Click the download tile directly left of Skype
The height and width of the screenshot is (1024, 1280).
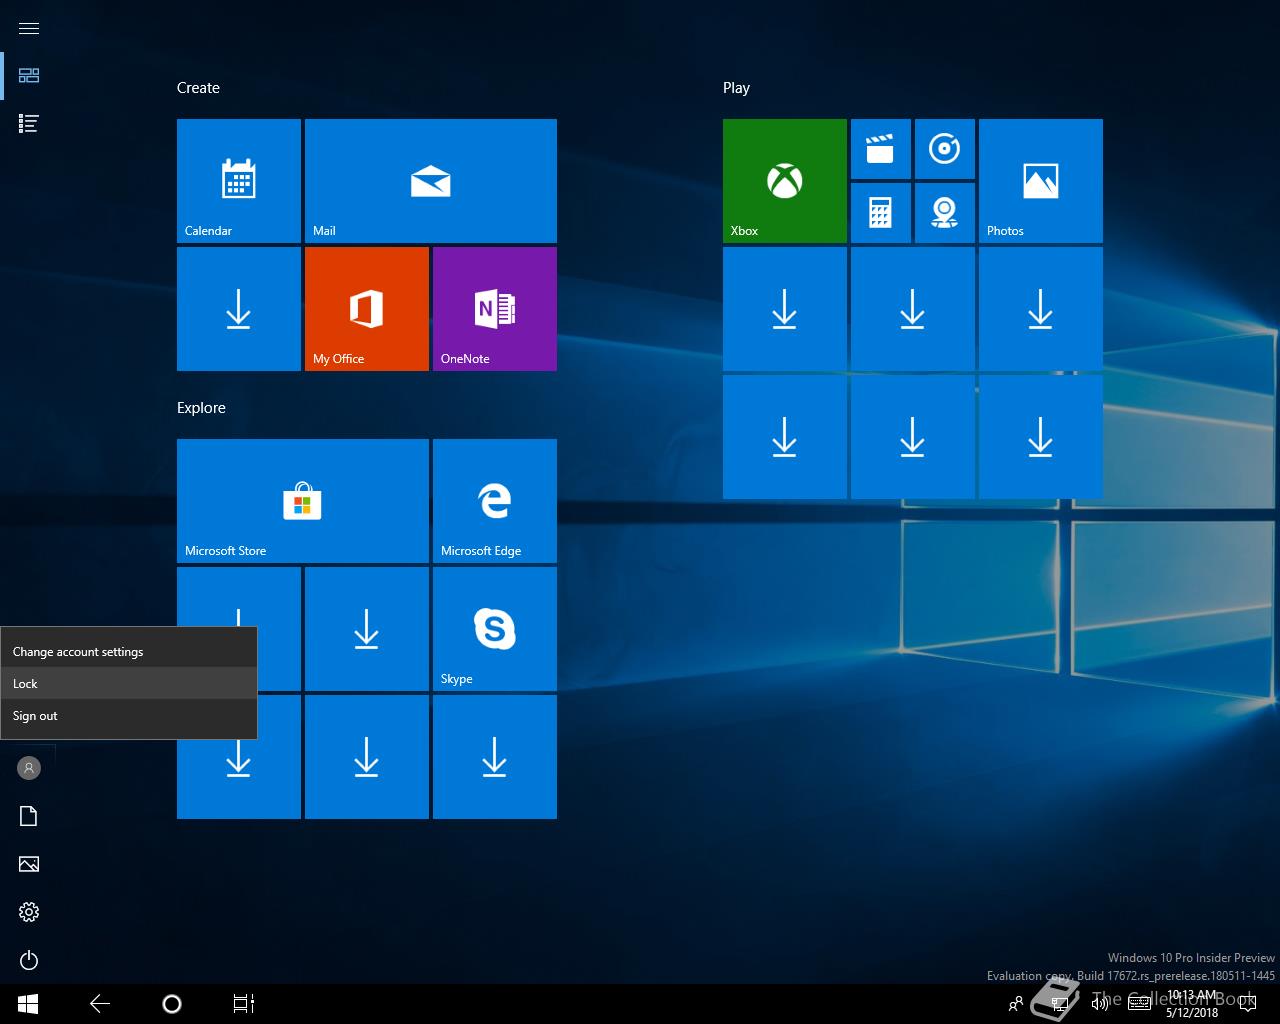(367, 629)
